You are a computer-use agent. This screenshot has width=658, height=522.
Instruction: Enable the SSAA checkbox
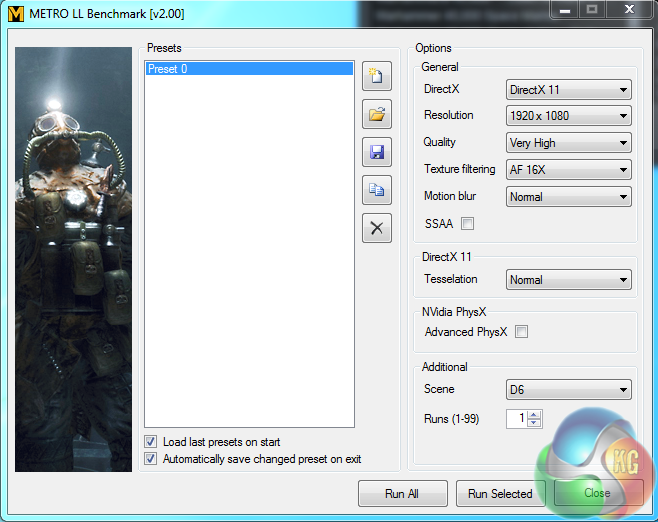click(x=467, y=224)
